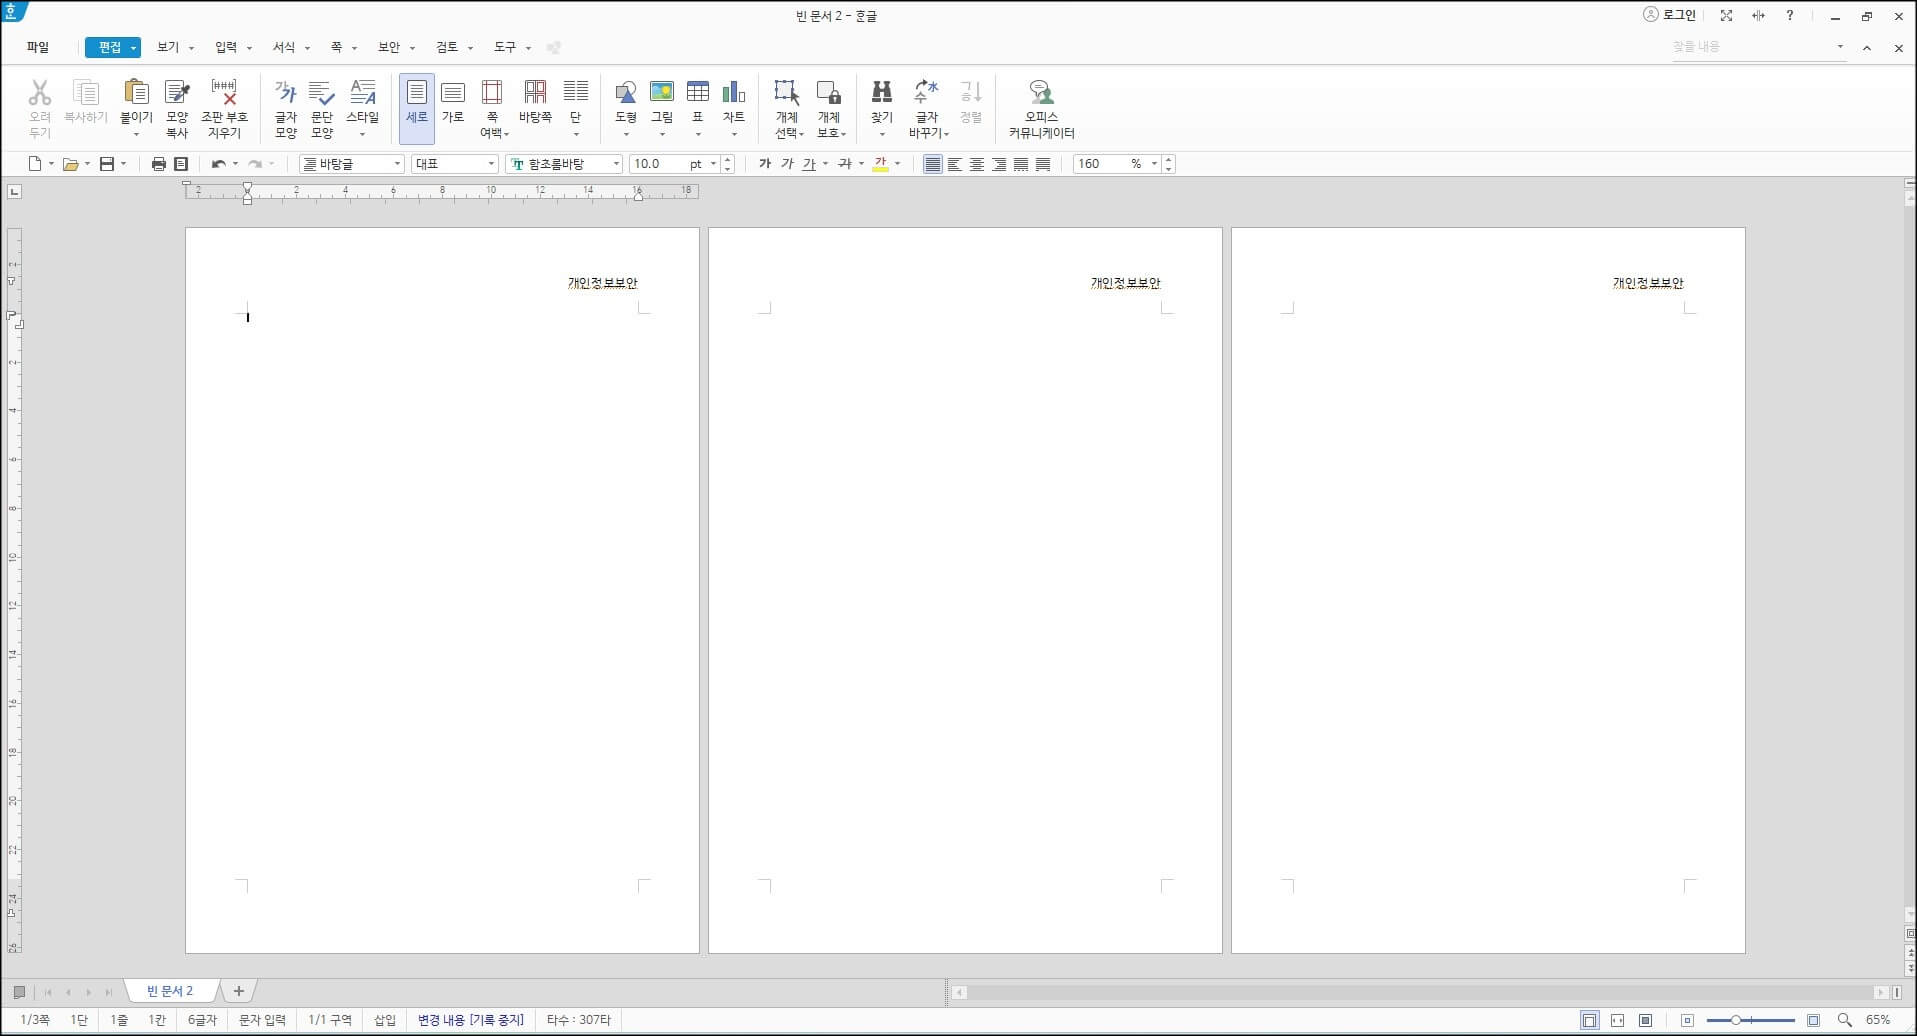Click the horizontal scrollbar at the bottom
The width and height of the screenshot is (1917, 1036).
1420,992
